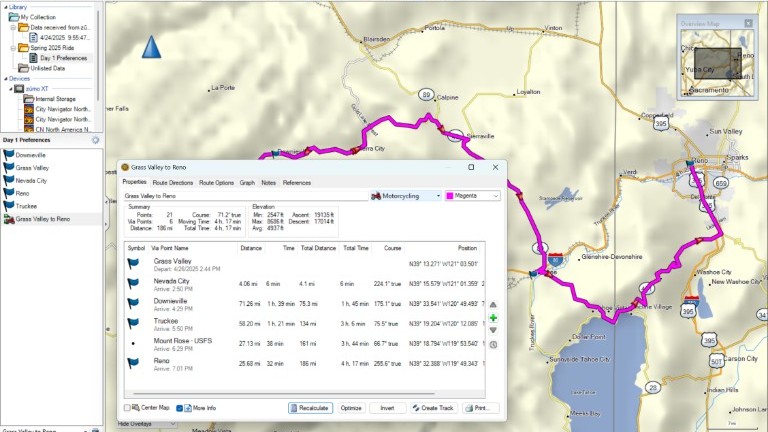
Task: Click the Invert button
Action: coord(387,408)
